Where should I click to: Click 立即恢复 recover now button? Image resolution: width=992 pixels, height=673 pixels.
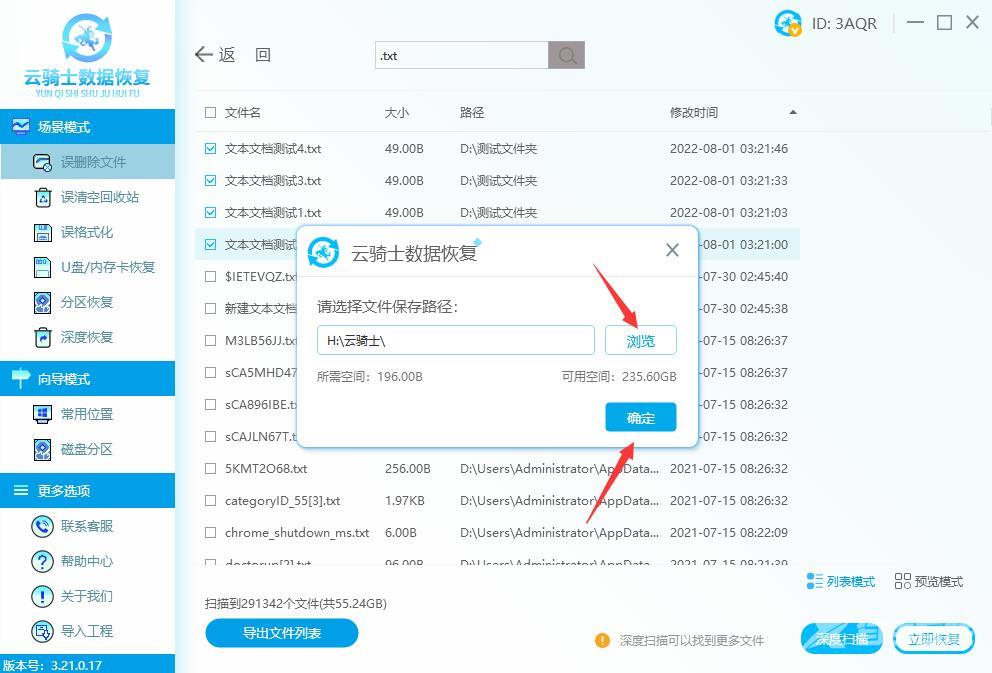pos(934,639)
